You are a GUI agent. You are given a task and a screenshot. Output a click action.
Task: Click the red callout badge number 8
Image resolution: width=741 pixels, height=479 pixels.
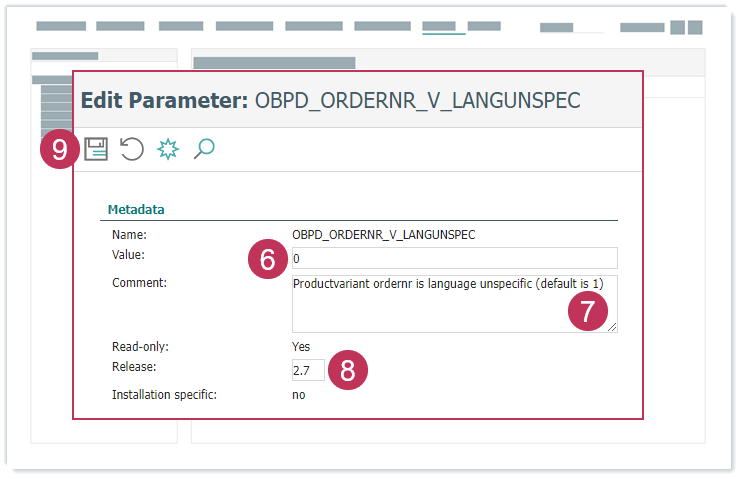[348, 371]
